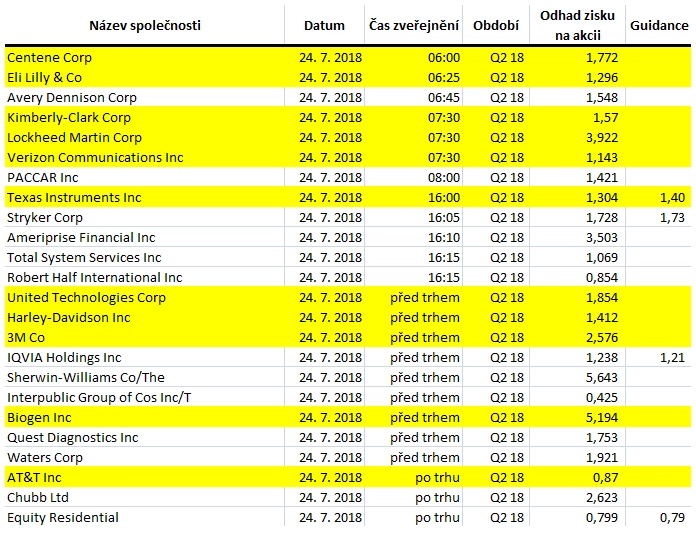
Task: Select the 'Guidance' column header
Action: click(659, 25)
